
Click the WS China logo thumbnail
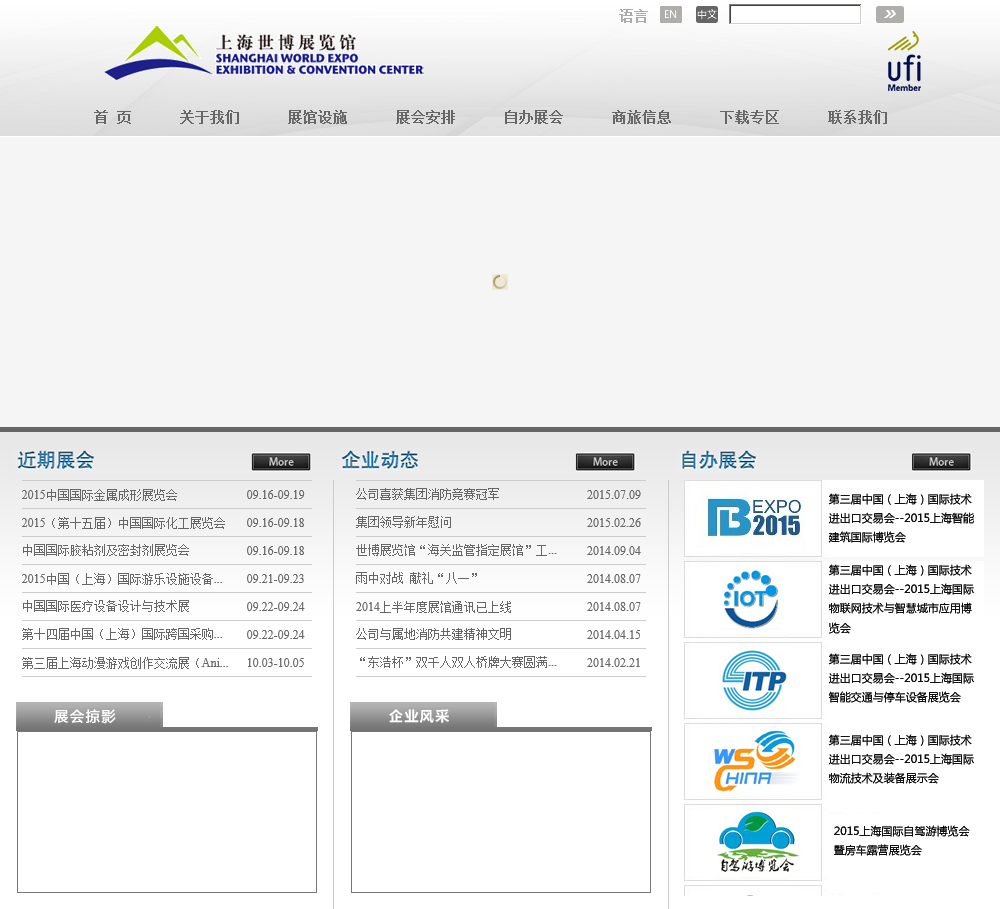(x=753, y=761)
